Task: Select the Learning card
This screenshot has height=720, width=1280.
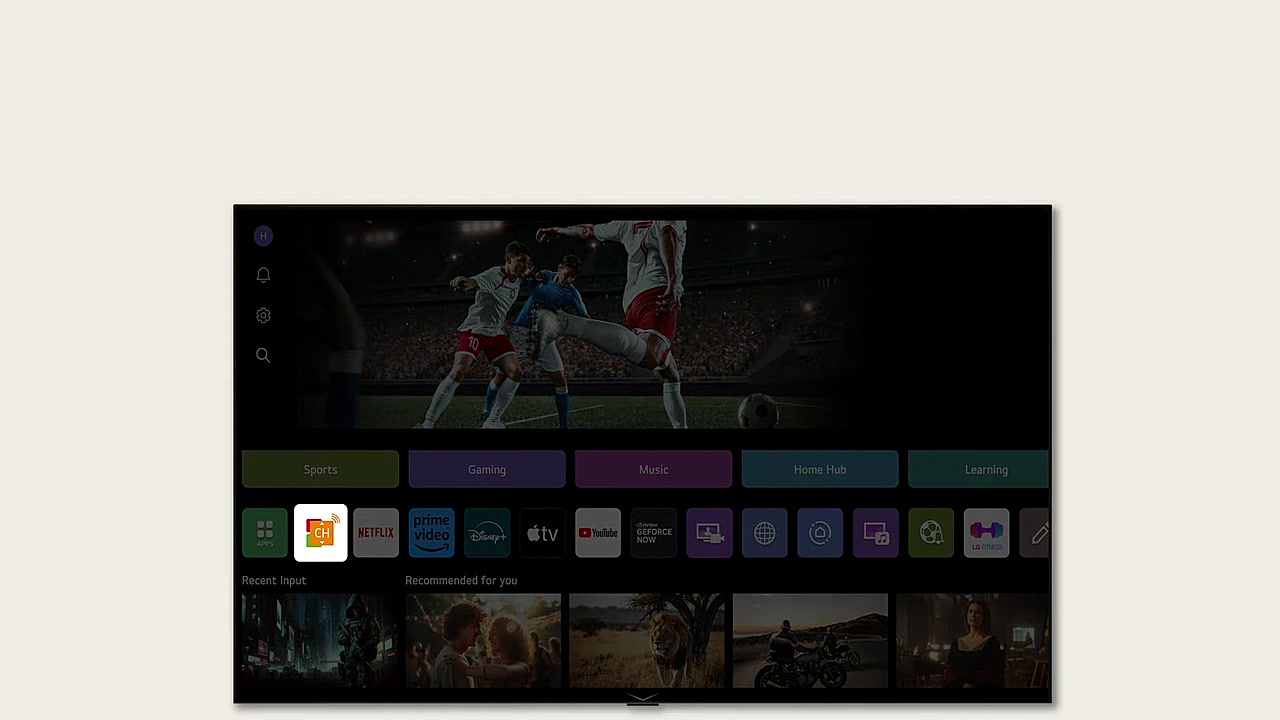Action: 979,469
